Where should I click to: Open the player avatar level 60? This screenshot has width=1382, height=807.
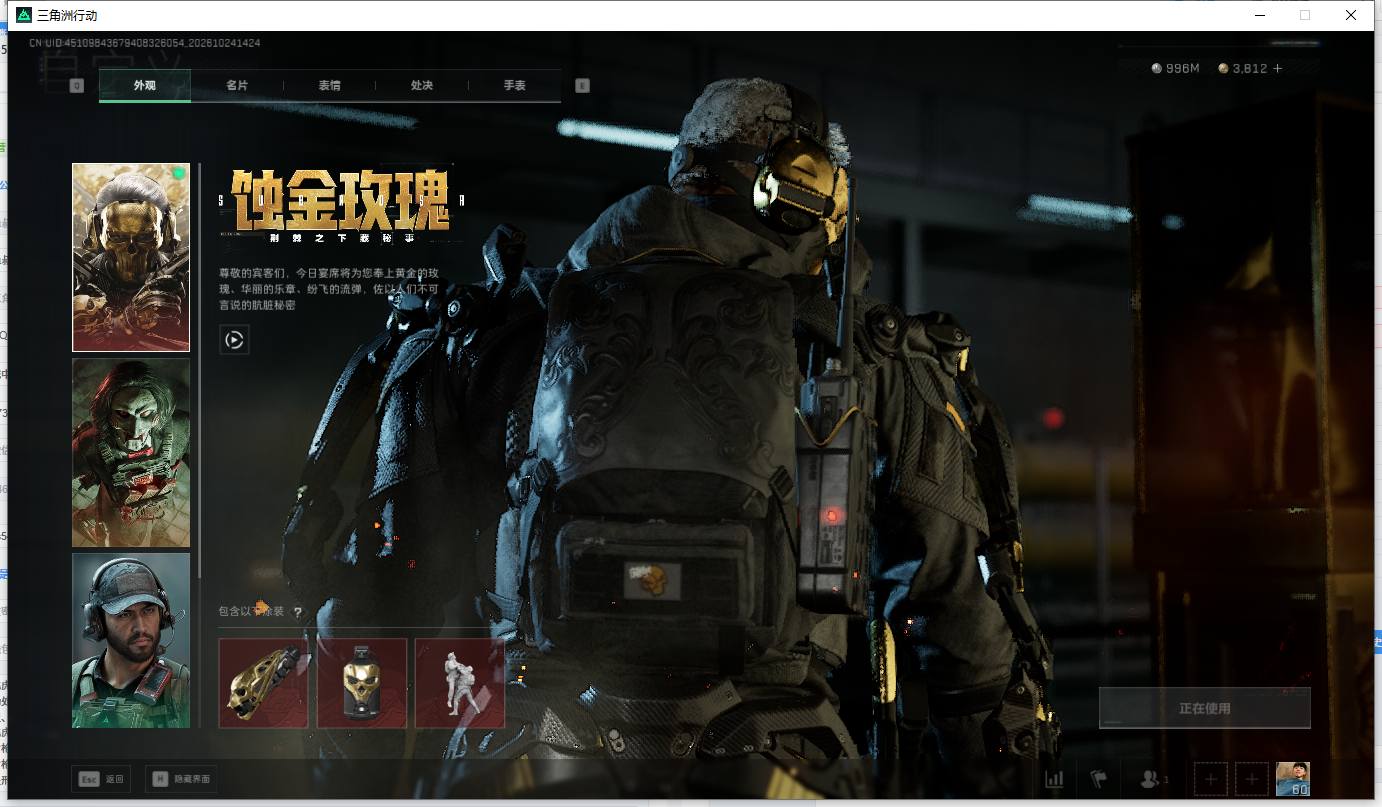click(x=1293, y=779)
